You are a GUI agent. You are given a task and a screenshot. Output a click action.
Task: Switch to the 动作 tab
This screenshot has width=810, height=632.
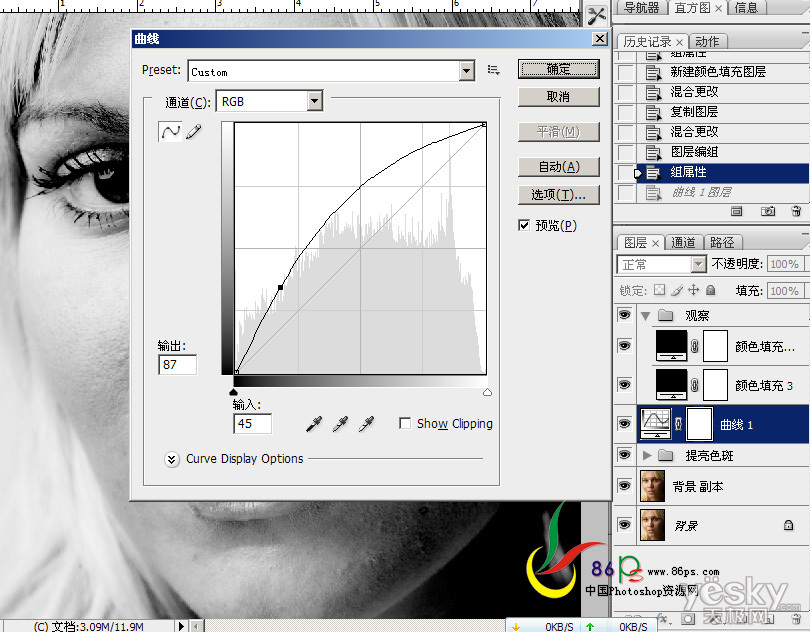[x=707, y=41]
